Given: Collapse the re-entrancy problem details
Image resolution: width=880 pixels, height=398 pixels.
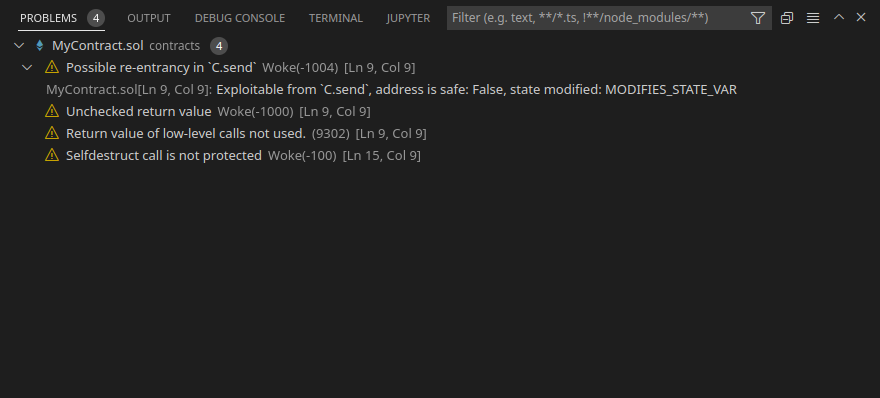Looking at the screenshot, I should [27, 67].
